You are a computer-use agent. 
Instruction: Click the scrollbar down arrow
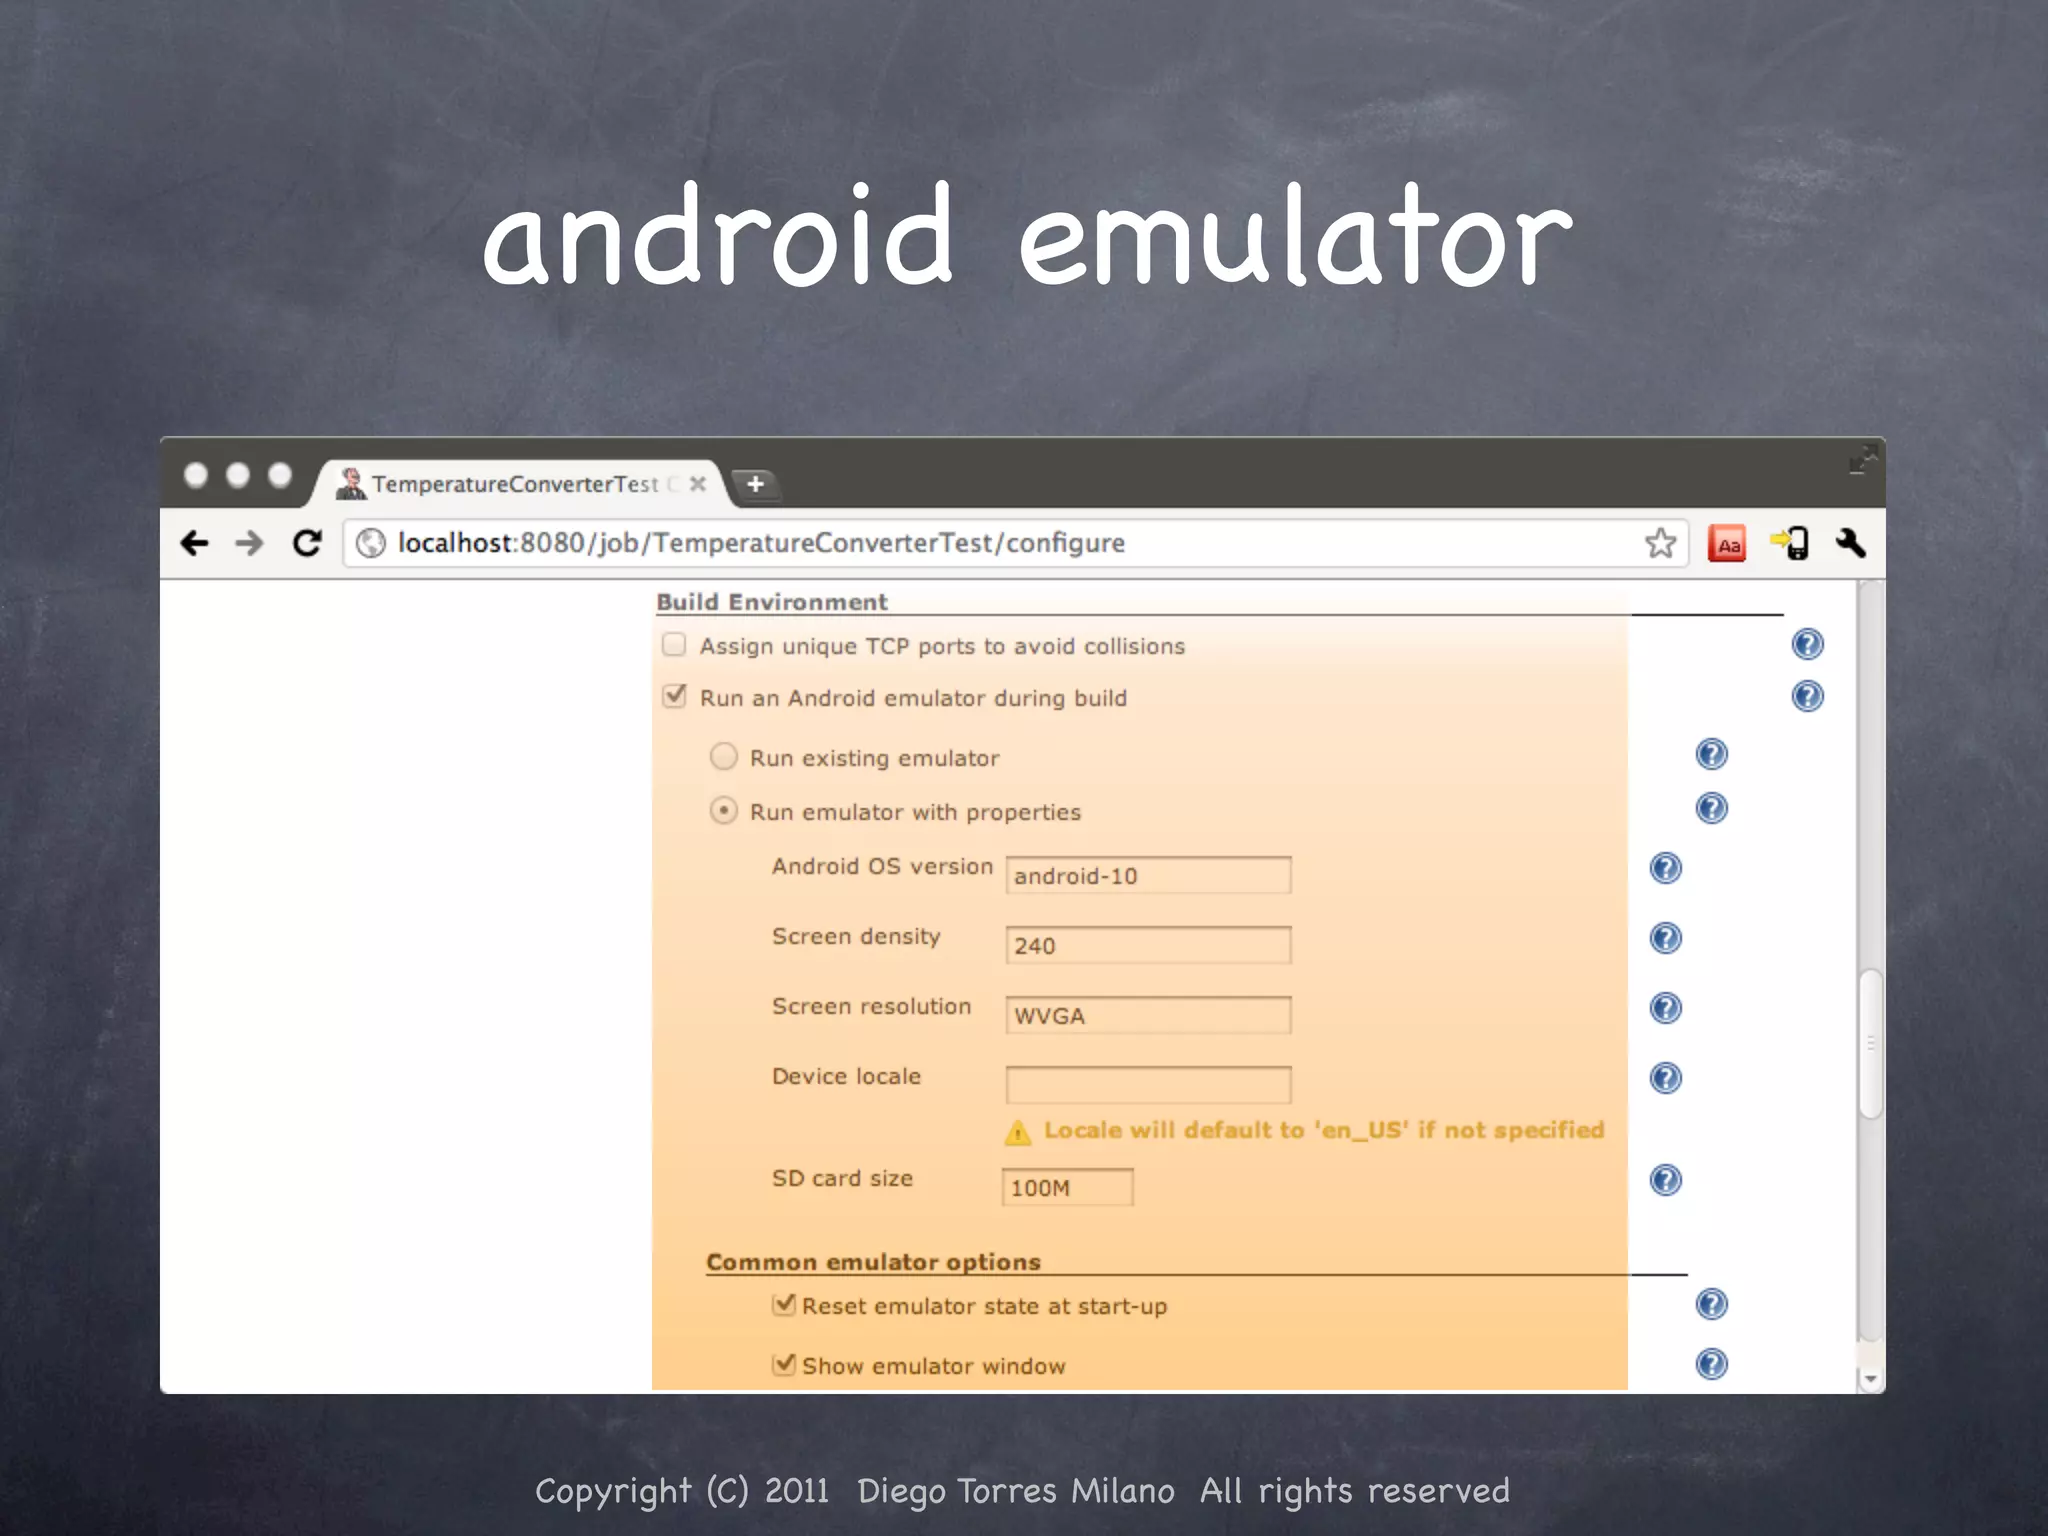pos(1870,1379)
